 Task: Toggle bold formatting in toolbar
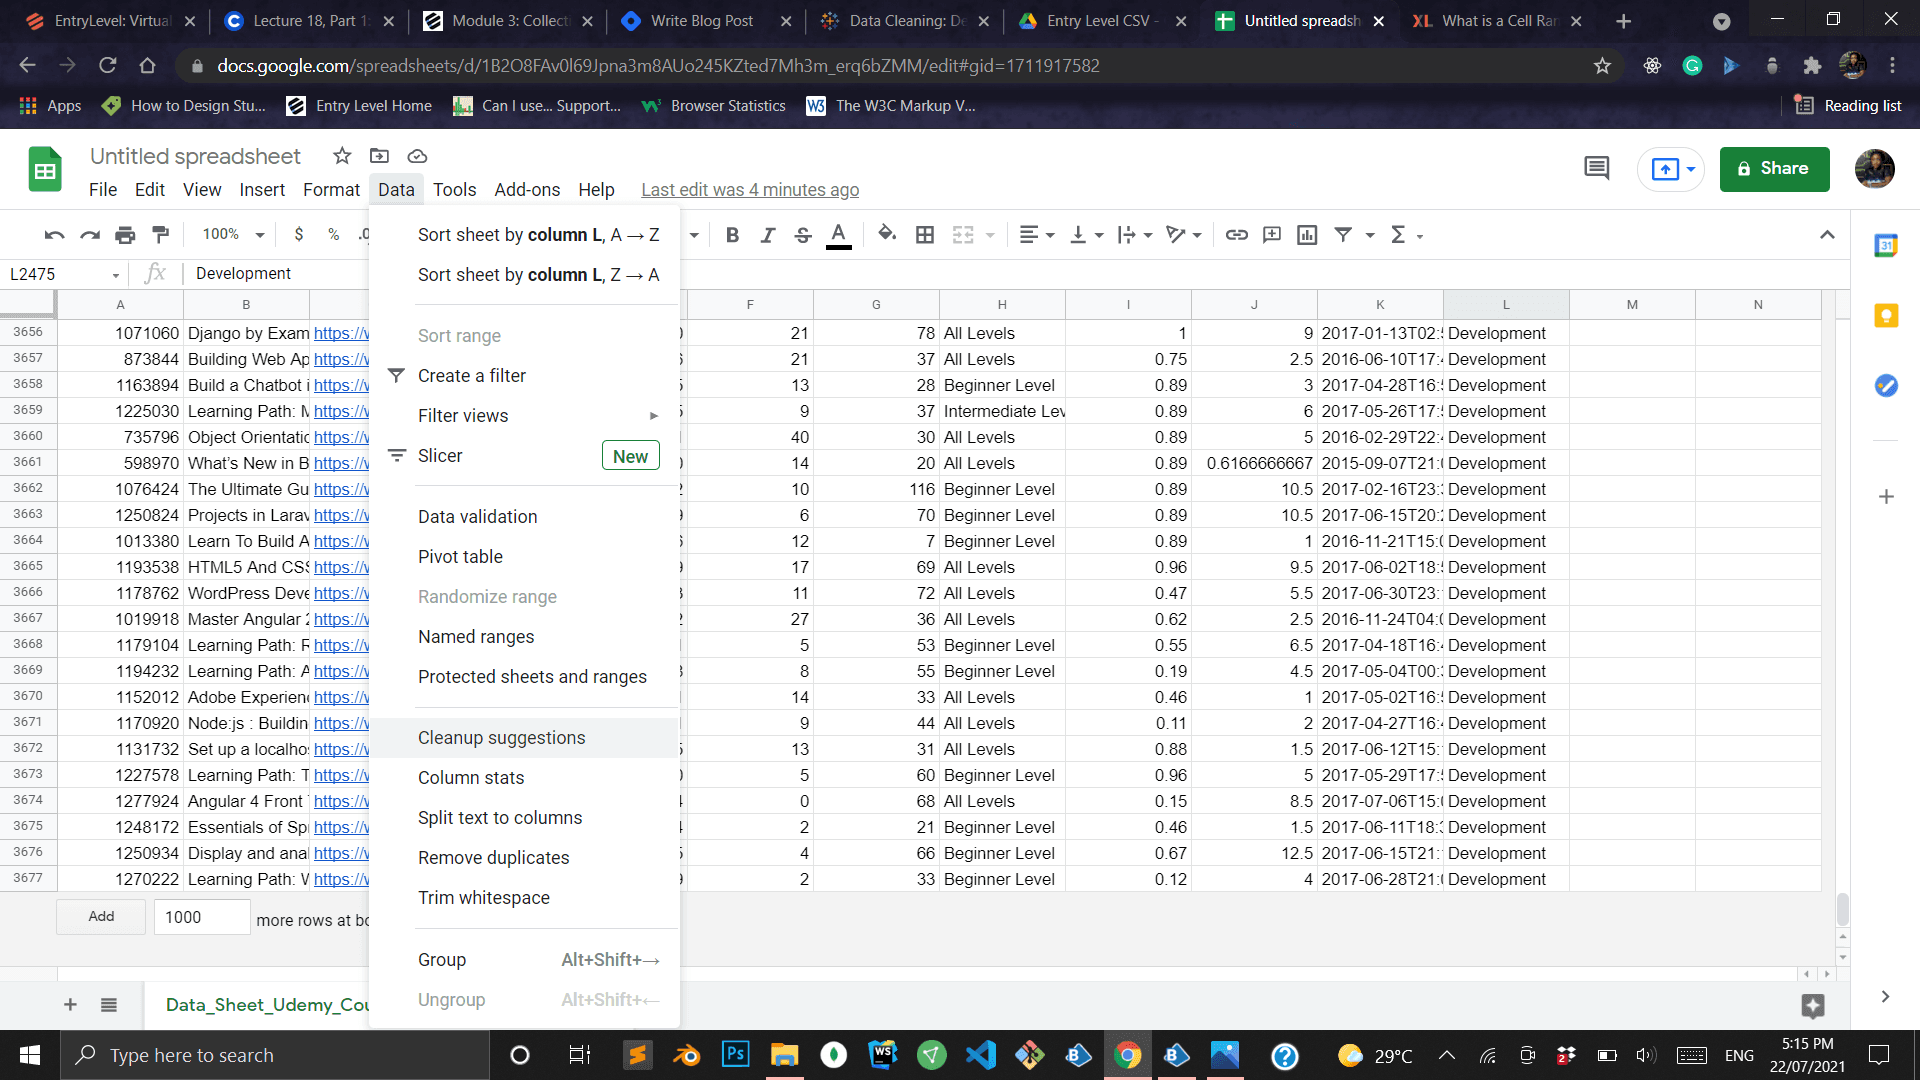[732, 235]
